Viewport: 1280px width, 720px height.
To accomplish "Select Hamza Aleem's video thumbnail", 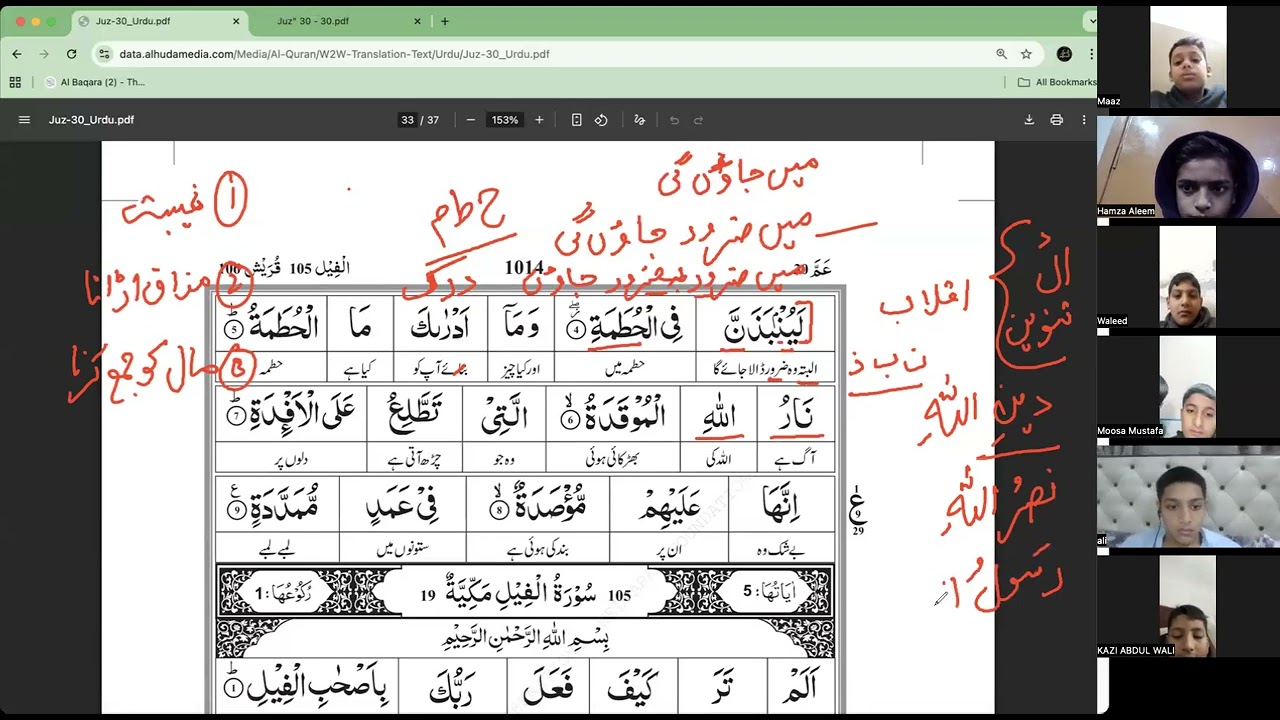I will 1188,166.
